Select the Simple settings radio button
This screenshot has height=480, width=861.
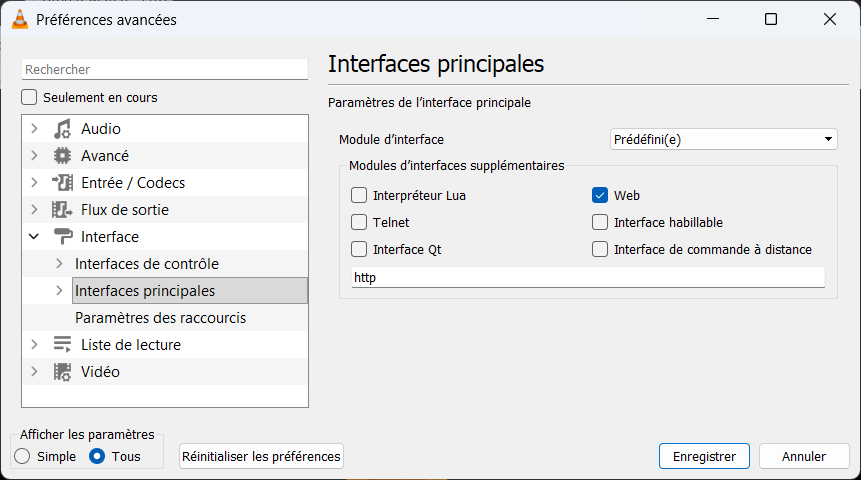click(23, 456)
